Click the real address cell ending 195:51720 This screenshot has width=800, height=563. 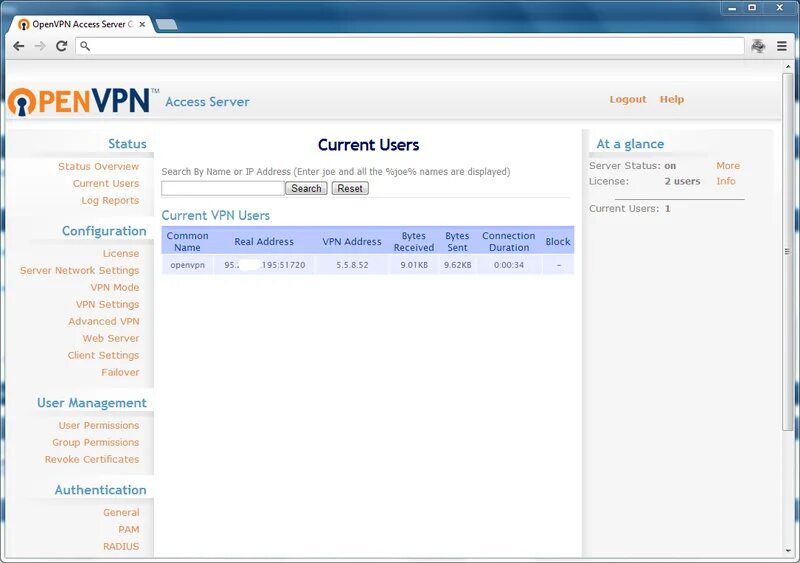coord(265,265)
